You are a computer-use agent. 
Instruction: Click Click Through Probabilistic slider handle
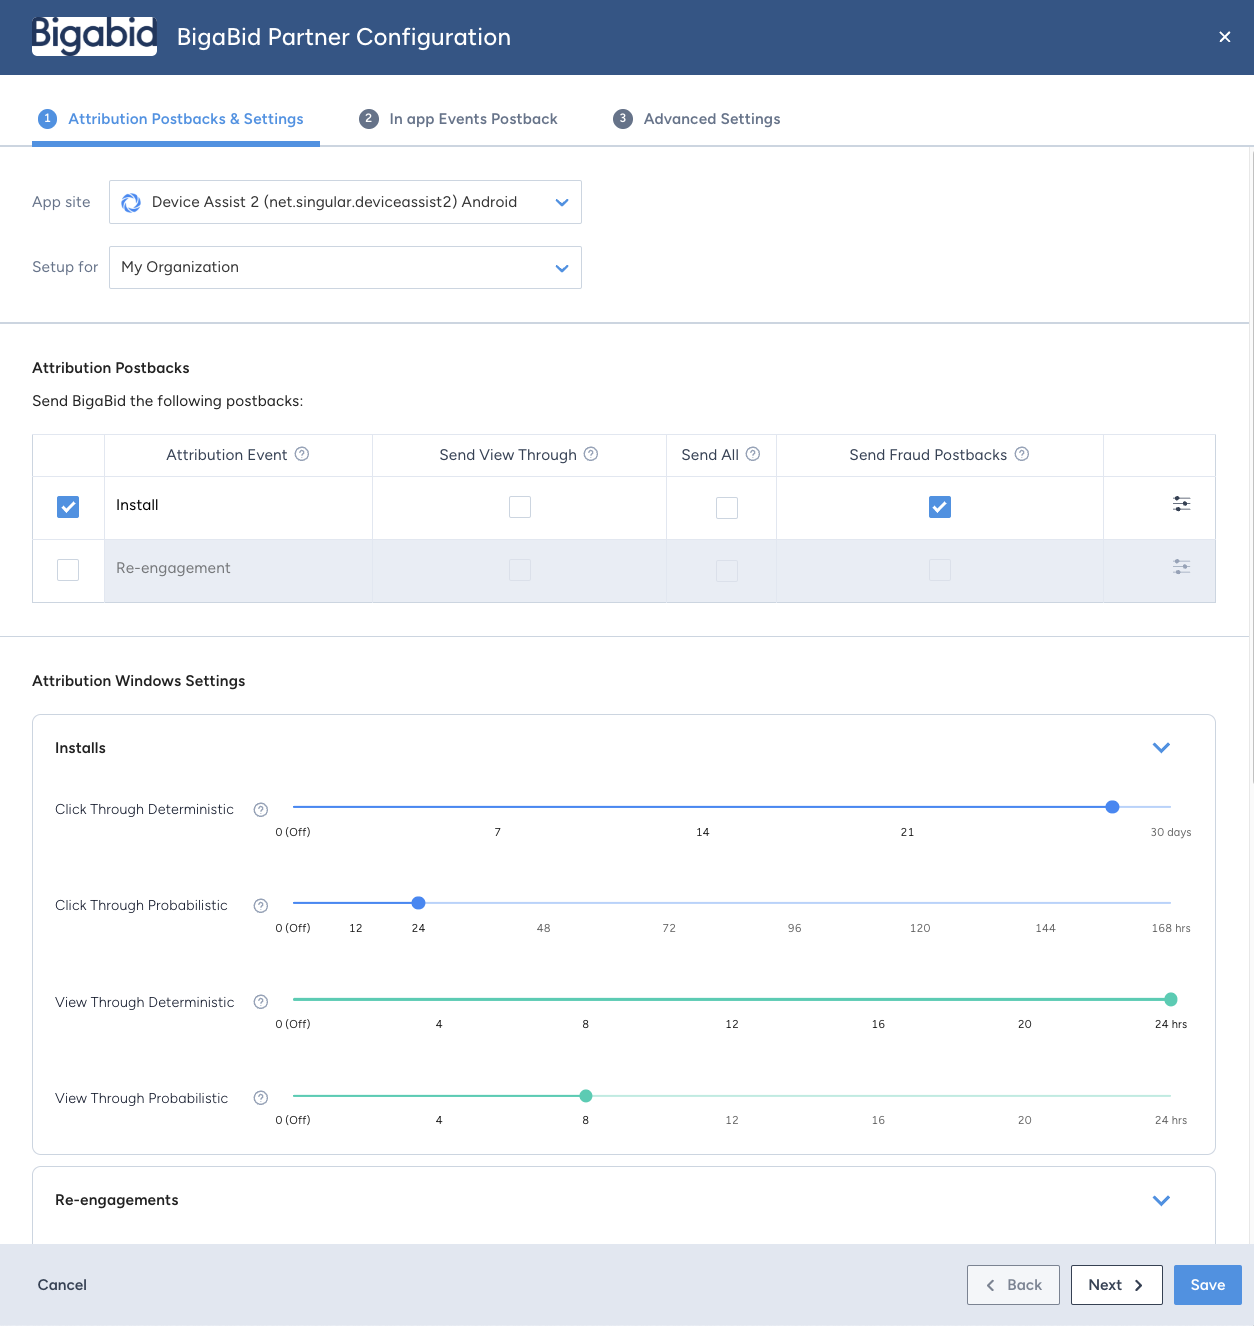pos(419,903)
